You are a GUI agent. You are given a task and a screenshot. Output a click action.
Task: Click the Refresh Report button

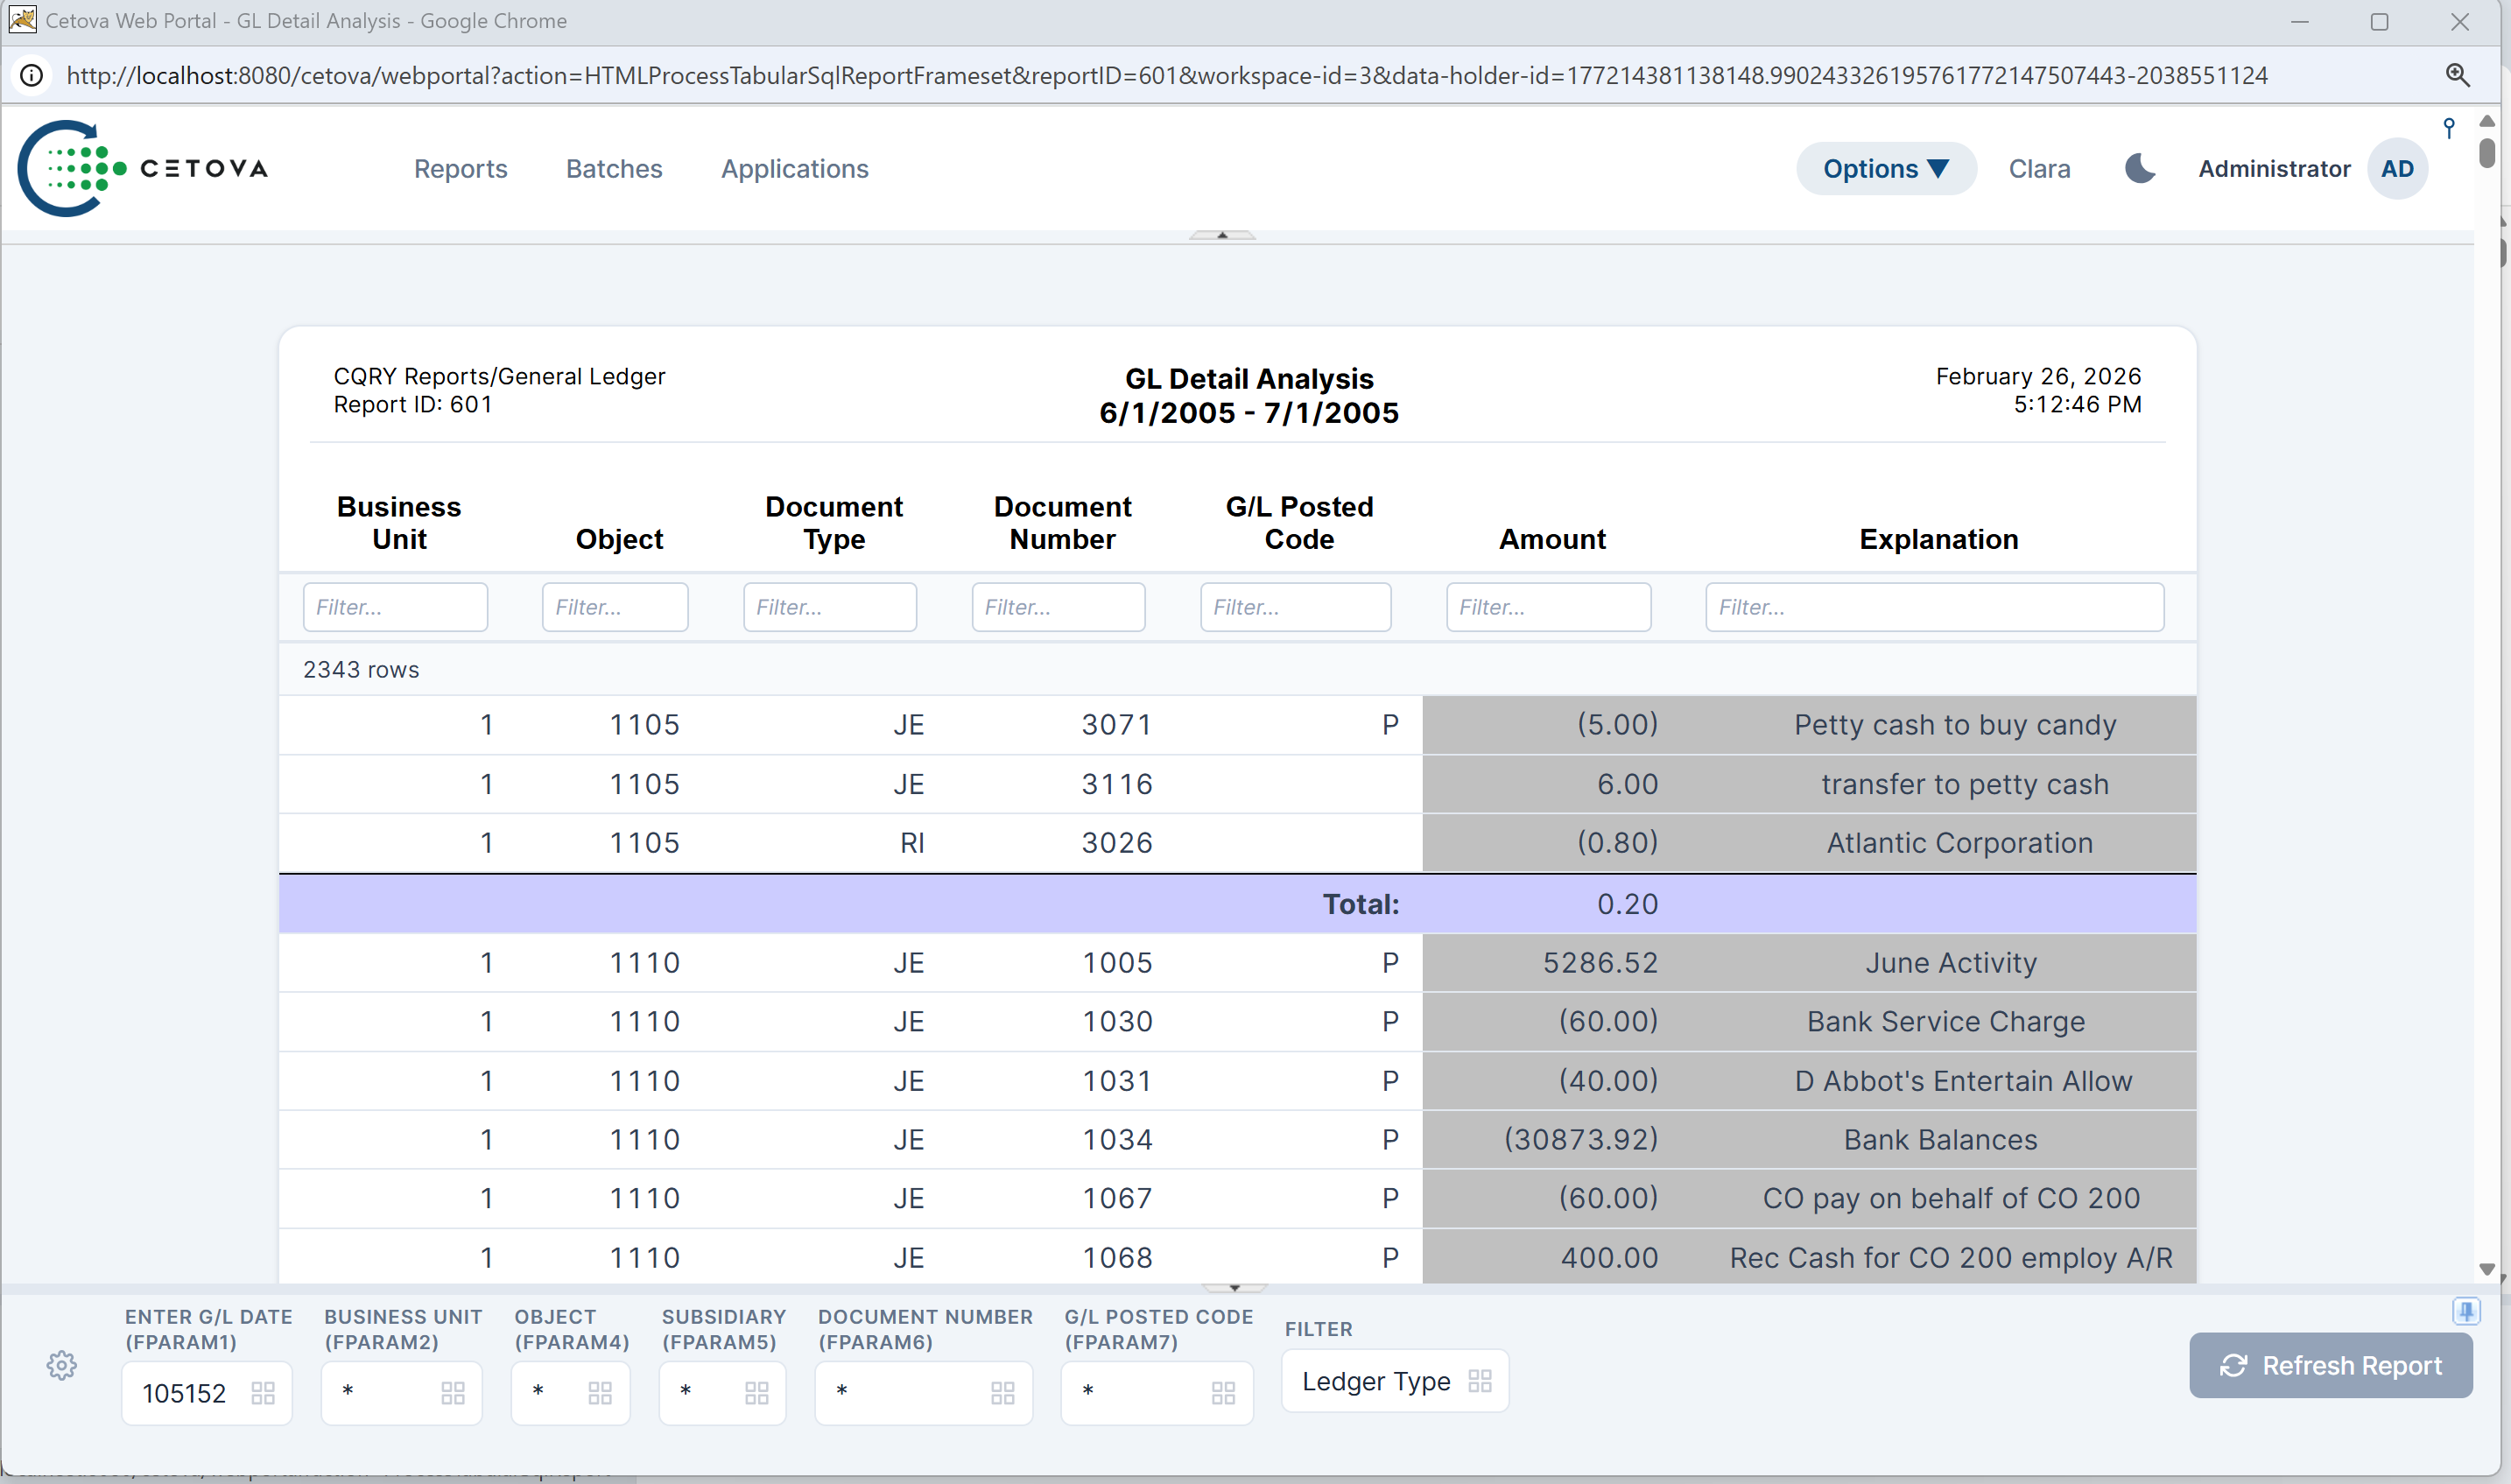(x=2329, y=1365)
